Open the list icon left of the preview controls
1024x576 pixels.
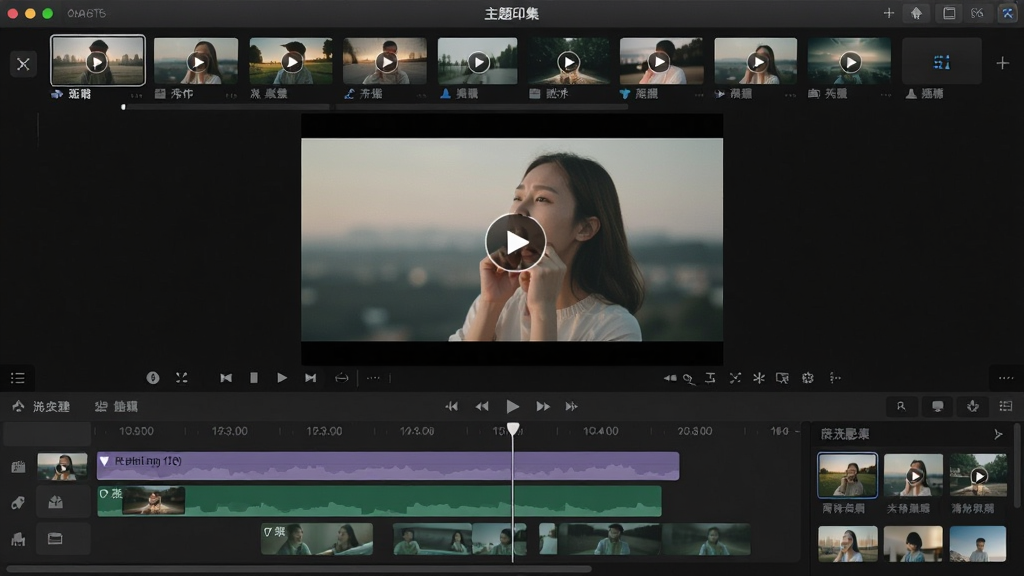[18, 378]
